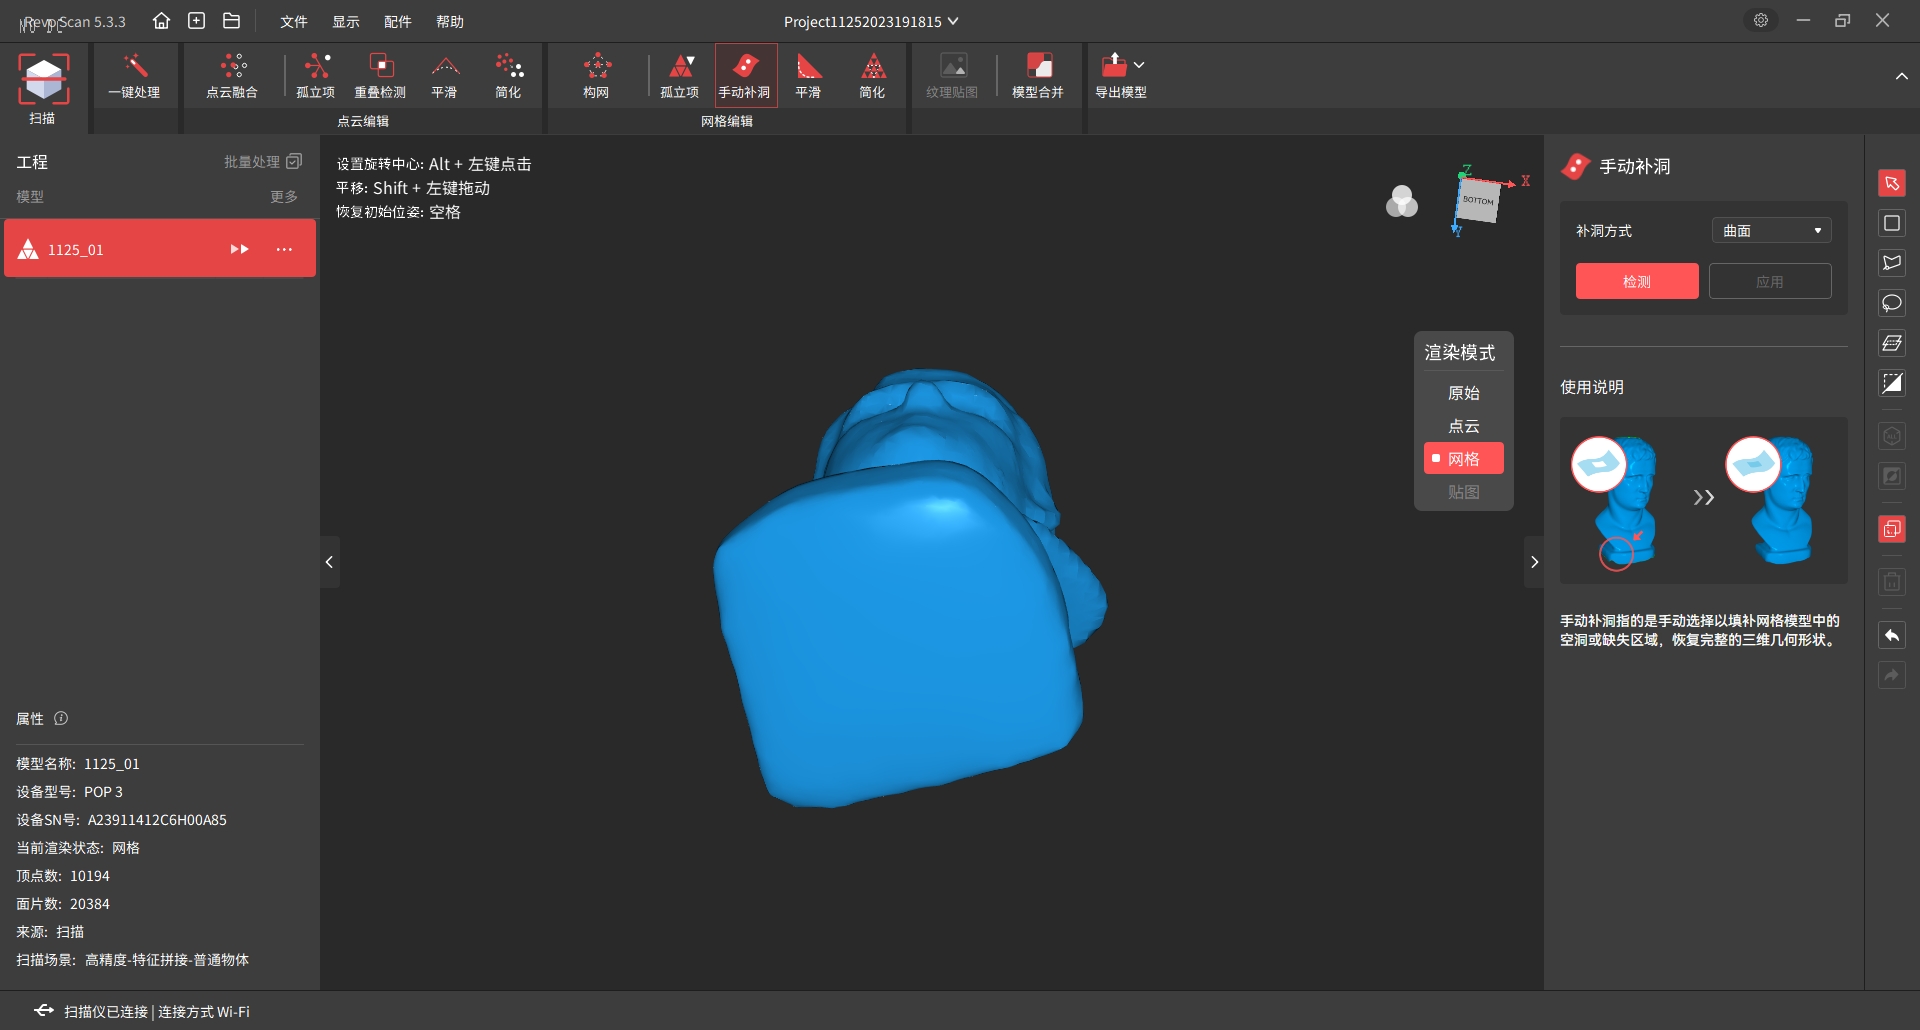Undo last action arrow icon
This screenshot has width=1920, height=1030.
[x=1892, y=636]
